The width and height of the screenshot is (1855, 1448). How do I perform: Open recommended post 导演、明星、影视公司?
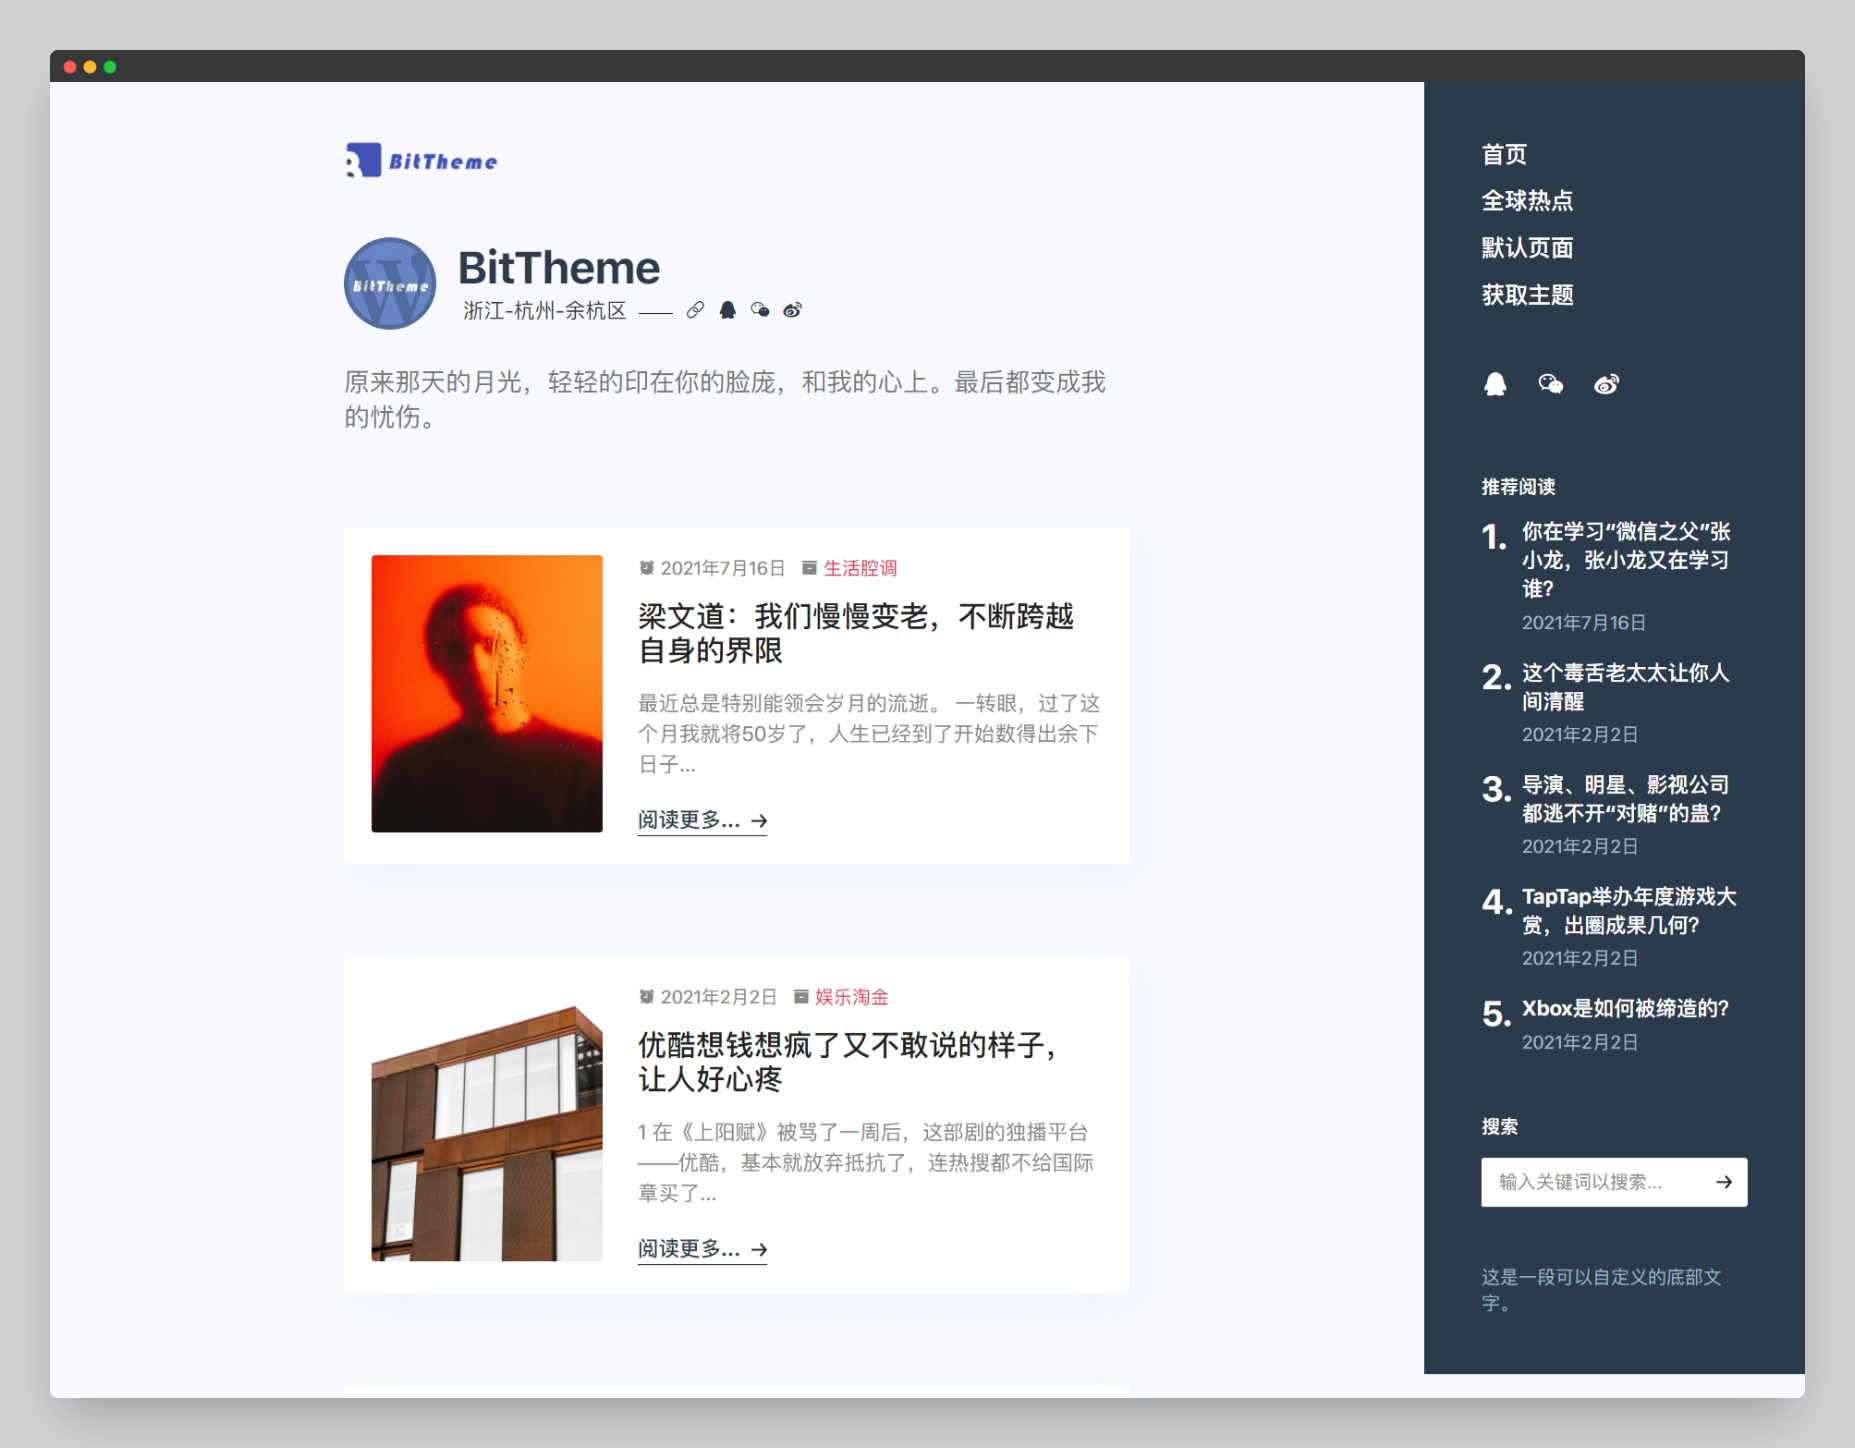click(x=1625, y=799)
